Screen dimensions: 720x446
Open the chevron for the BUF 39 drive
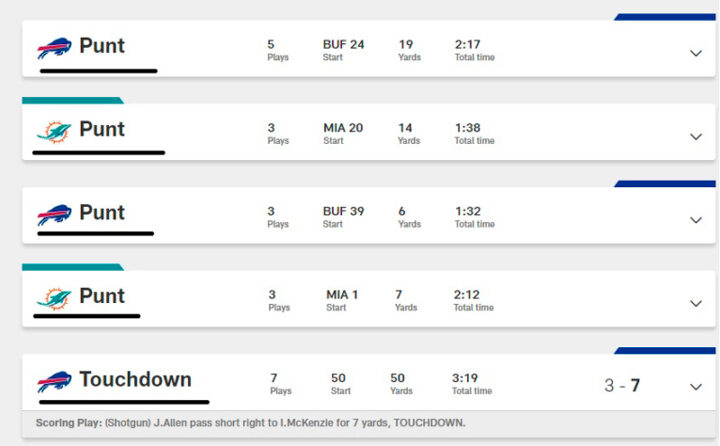coord(696,220)
